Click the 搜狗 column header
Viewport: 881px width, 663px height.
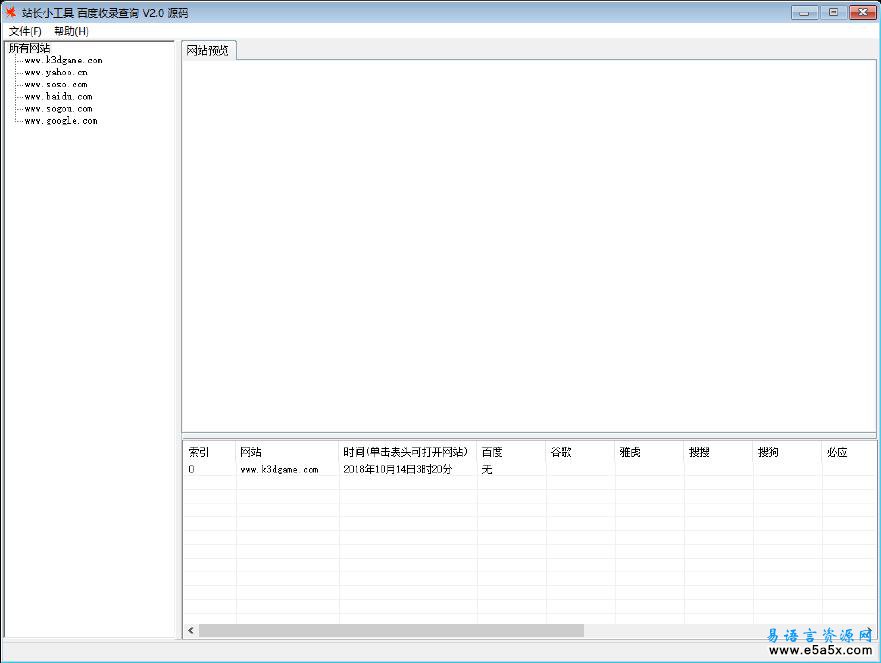point(787,452)
